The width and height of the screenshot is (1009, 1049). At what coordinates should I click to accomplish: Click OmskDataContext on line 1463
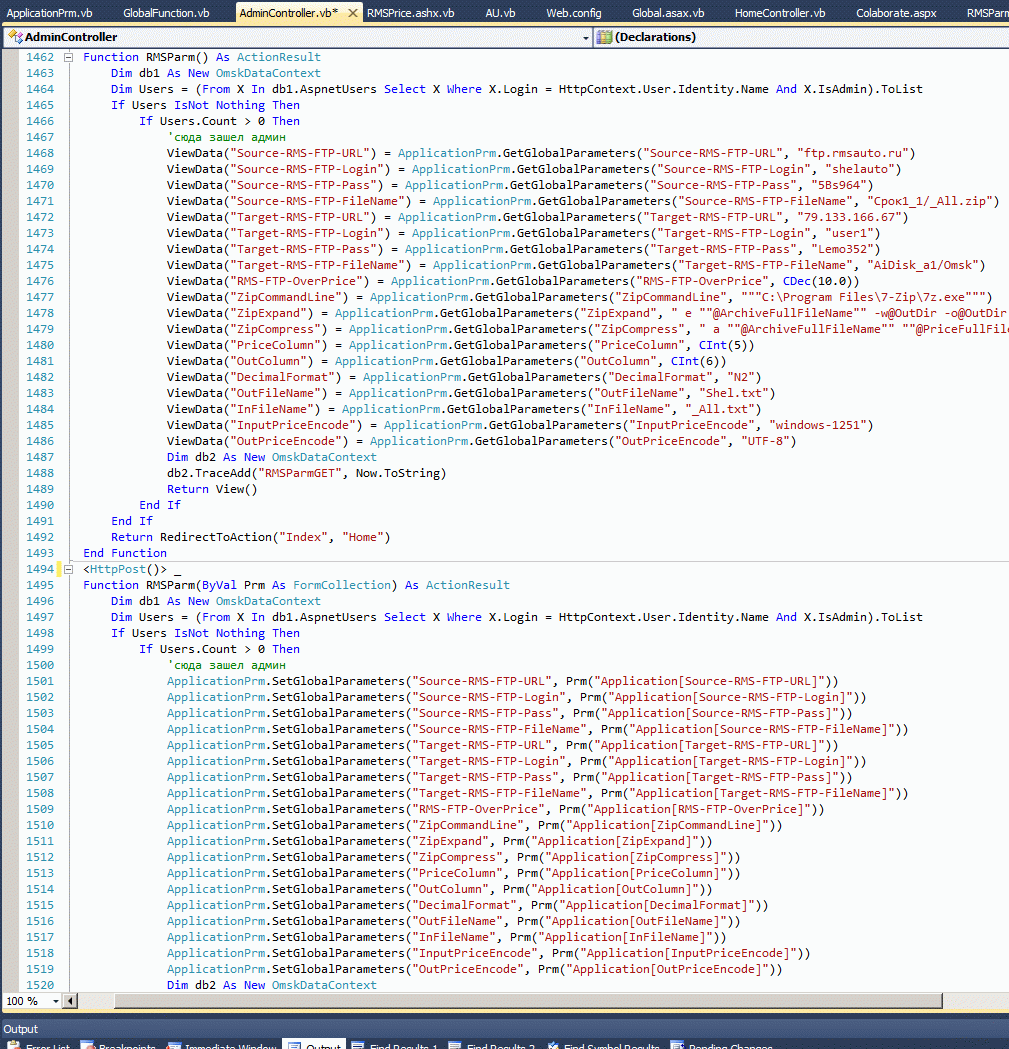click(x=268, y=74)
